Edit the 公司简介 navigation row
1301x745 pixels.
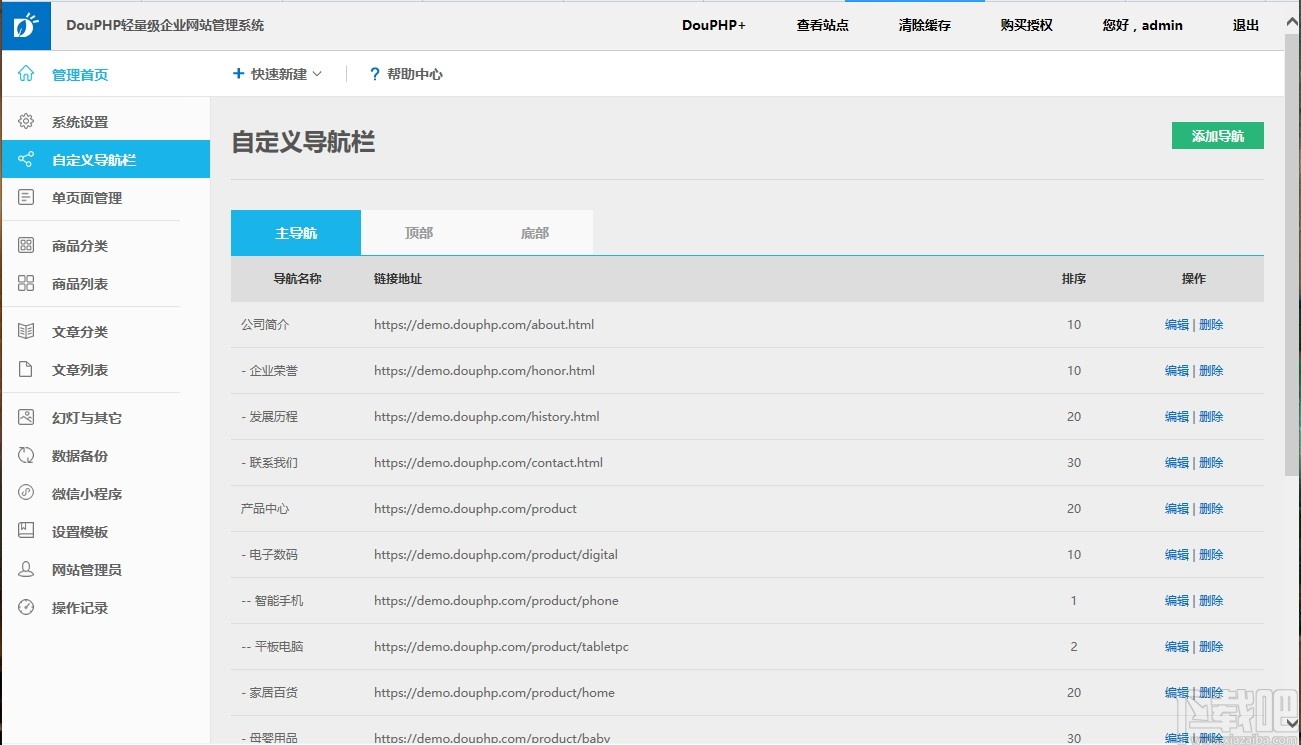tap(1177, 325)
